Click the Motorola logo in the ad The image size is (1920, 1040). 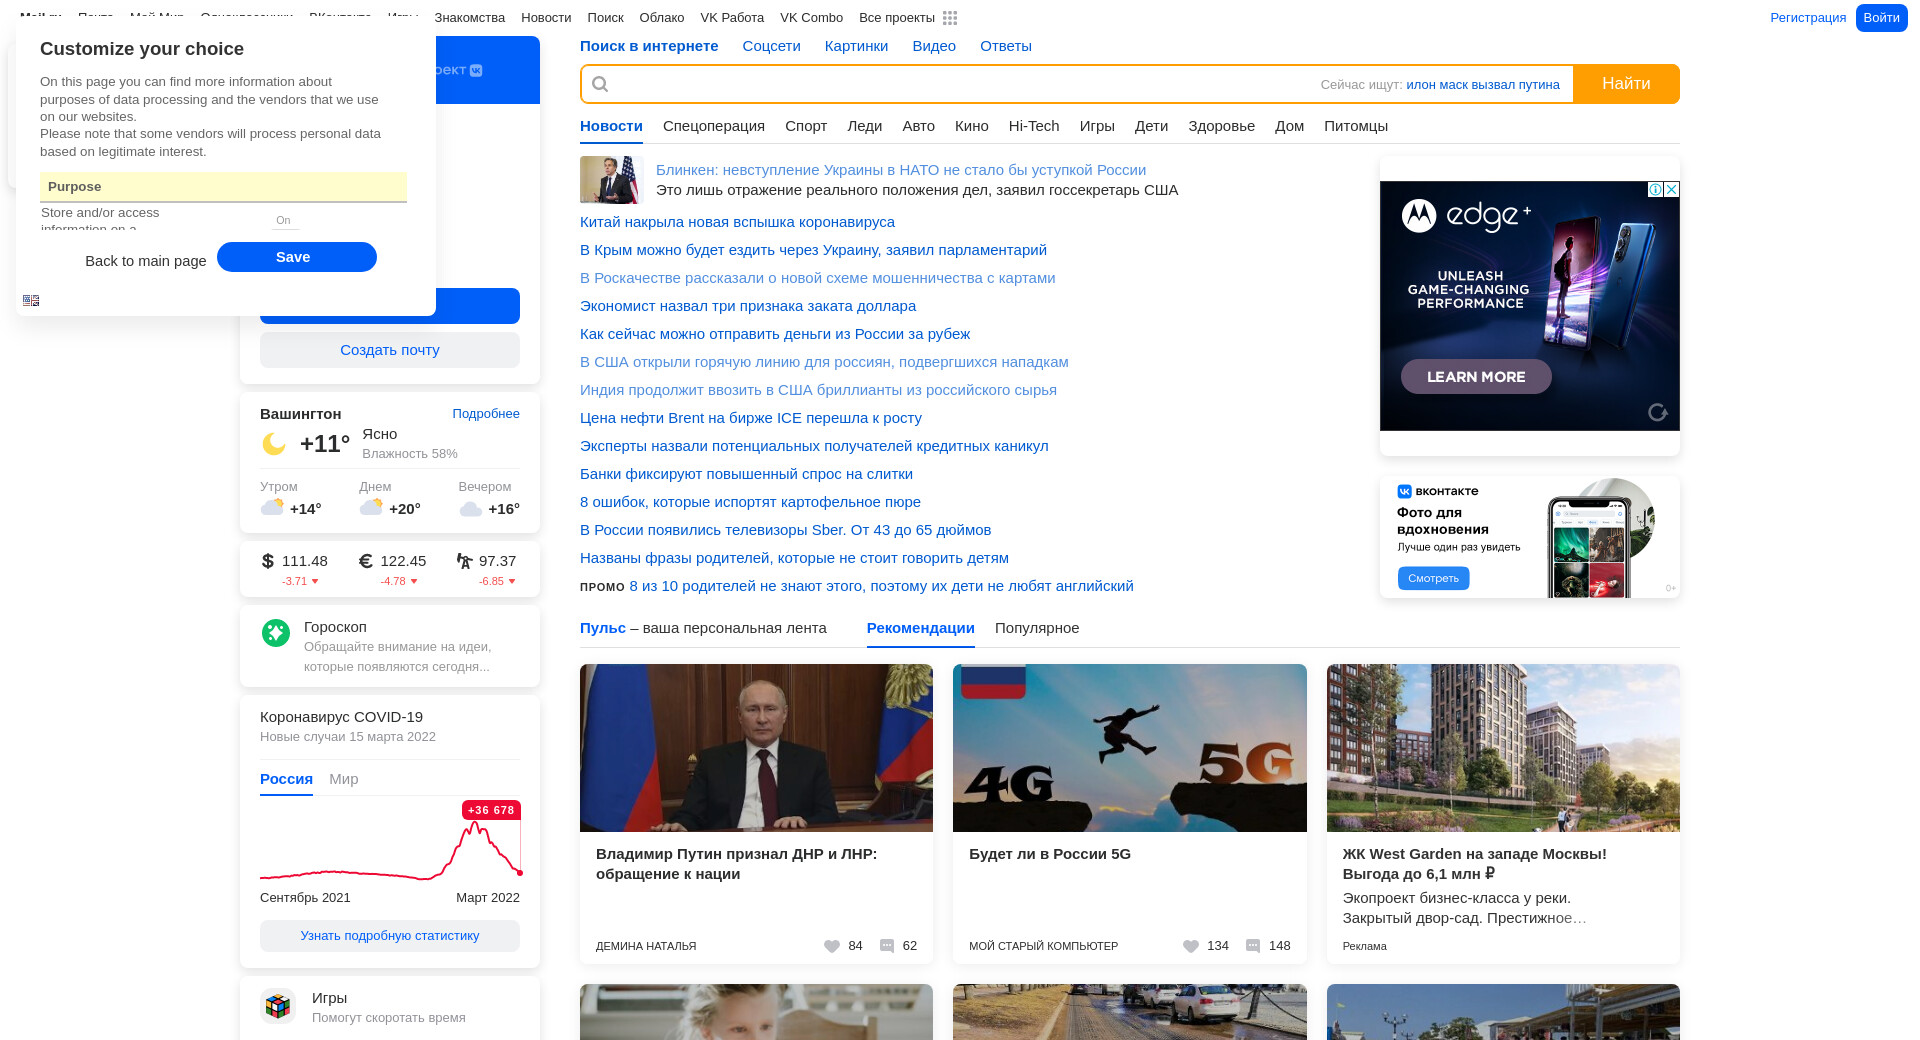pos(1419,215)
